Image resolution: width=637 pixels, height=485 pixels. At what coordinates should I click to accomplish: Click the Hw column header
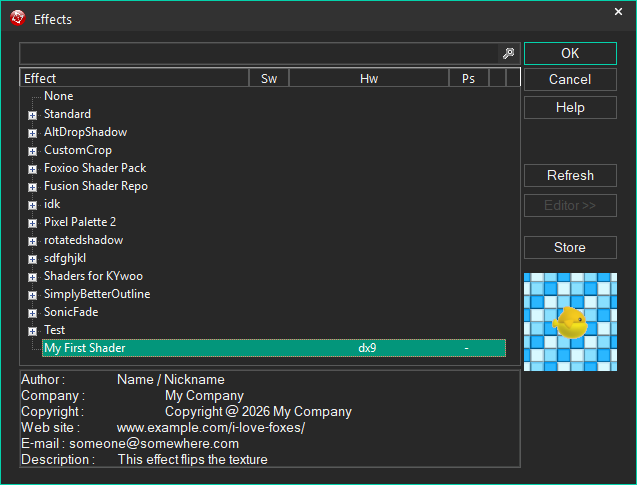[x=368, y=78]
